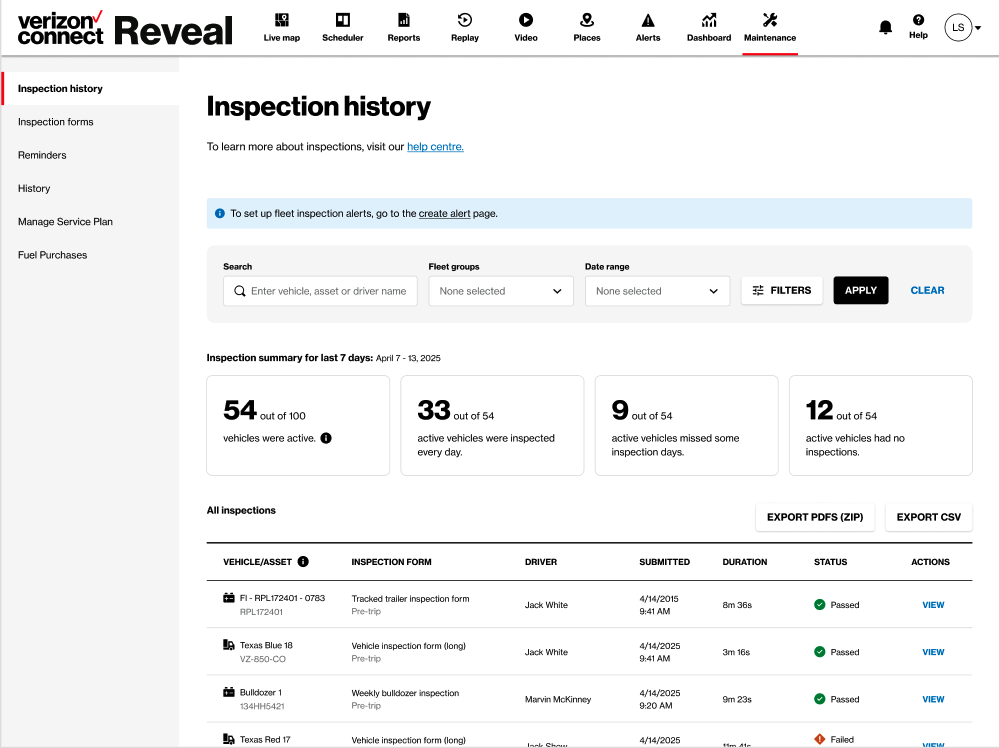Viewport: 999px width, 748px height.
Task: Click vehicle icon for Texas Red 17
Action: [x=229, y=739]
